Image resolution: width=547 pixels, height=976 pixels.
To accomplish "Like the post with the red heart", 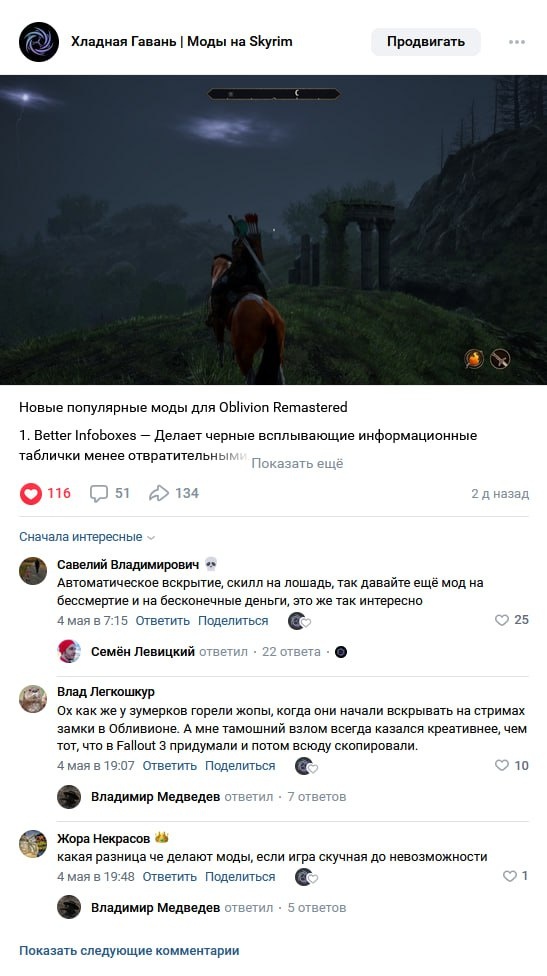I will pyautogui.click(x=30, y=494).
